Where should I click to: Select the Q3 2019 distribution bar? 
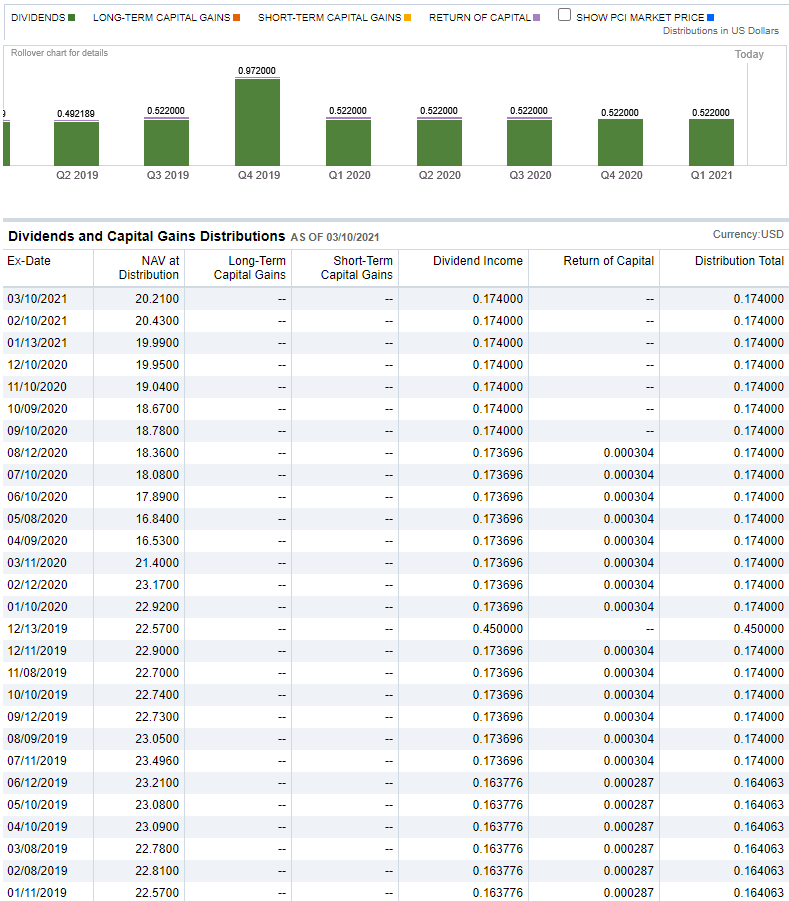167,142
